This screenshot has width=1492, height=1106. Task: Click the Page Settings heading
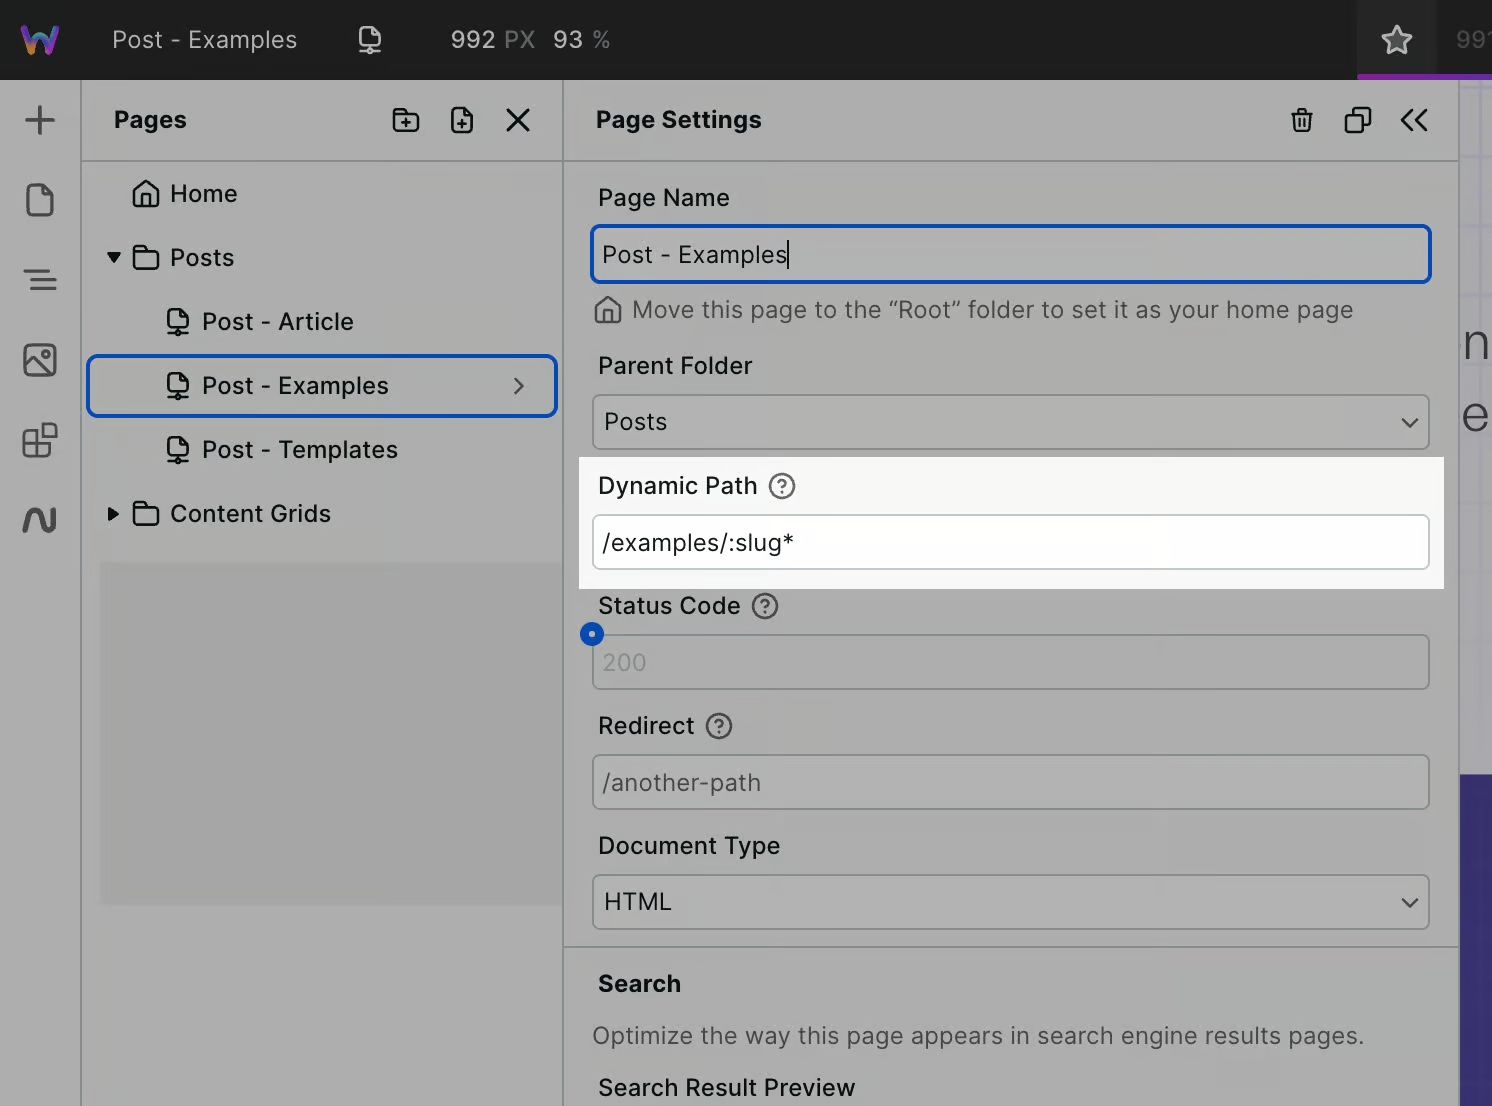pos(678,120)
